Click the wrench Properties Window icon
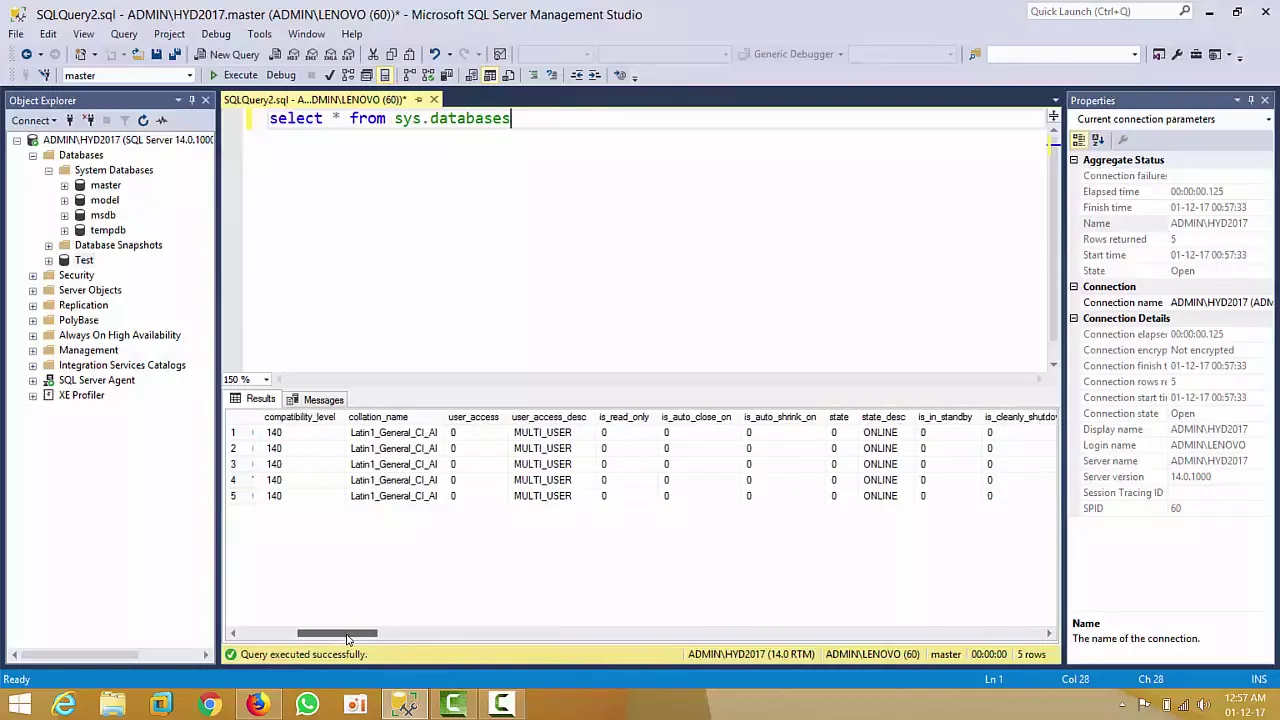The image size is (1280, 720). [1177, 54]
